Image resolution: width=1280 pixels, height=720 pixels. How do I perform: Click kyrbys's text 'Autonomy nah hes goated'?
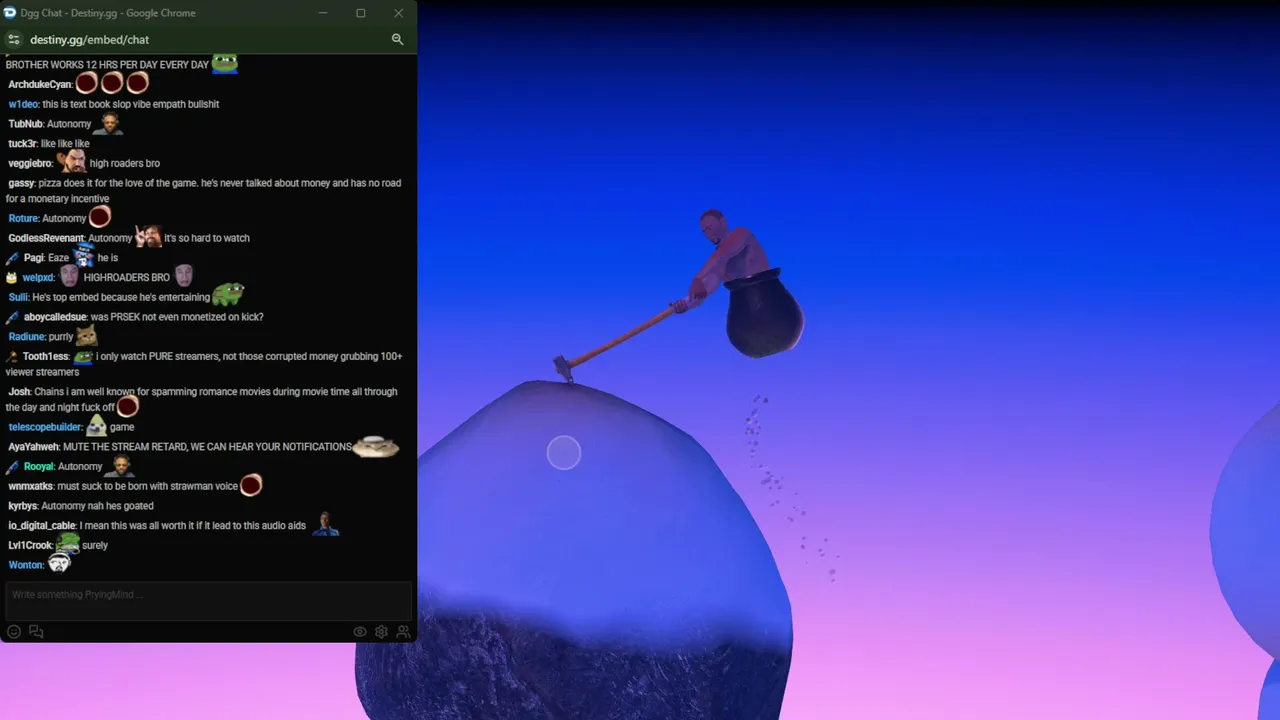[97, 506]
